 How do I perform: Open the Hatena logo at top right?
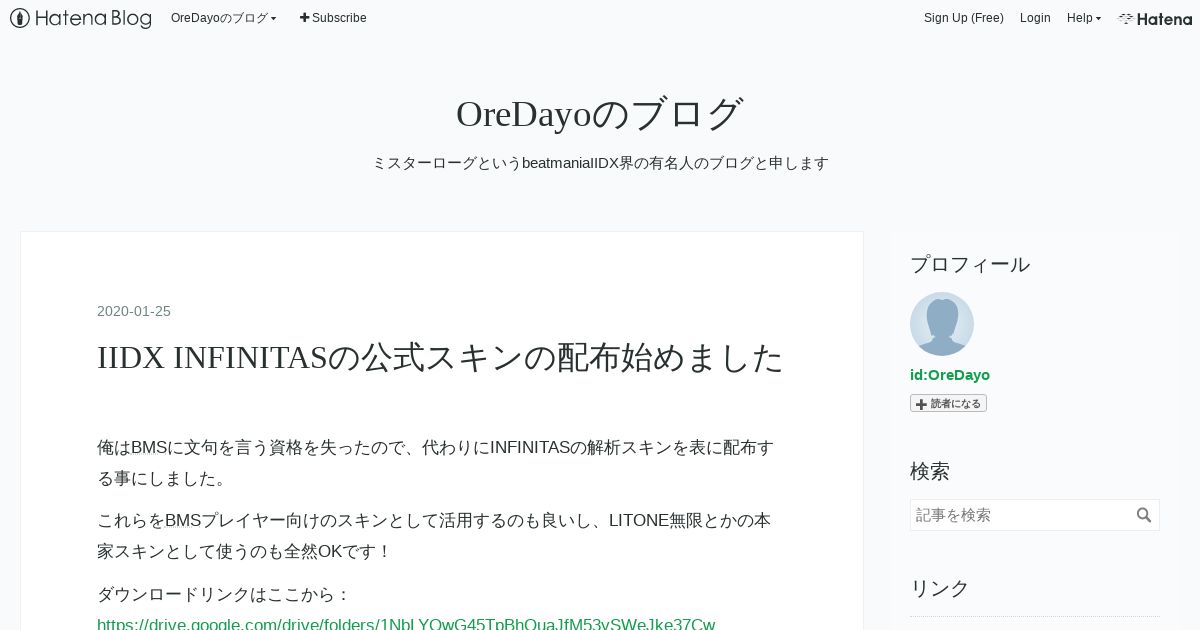pos(1155,18)
